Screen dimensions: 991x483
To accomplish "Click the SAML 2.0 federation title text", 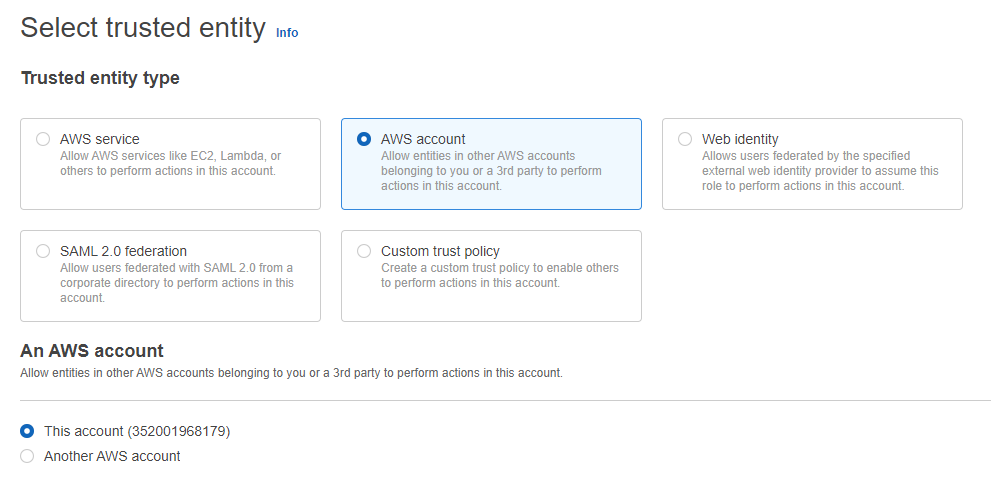I will pyautogui.click(x=123, y=251).
